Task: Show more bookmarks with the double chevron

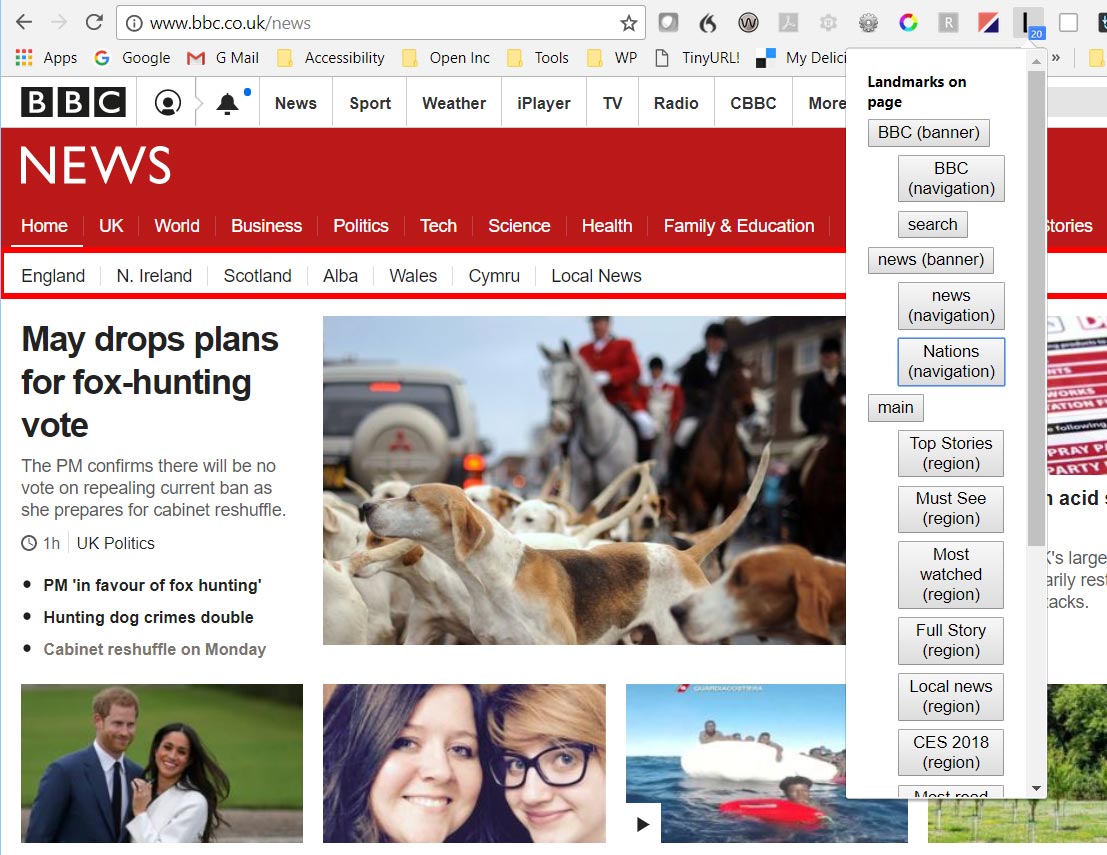Action: (1056, 58)
